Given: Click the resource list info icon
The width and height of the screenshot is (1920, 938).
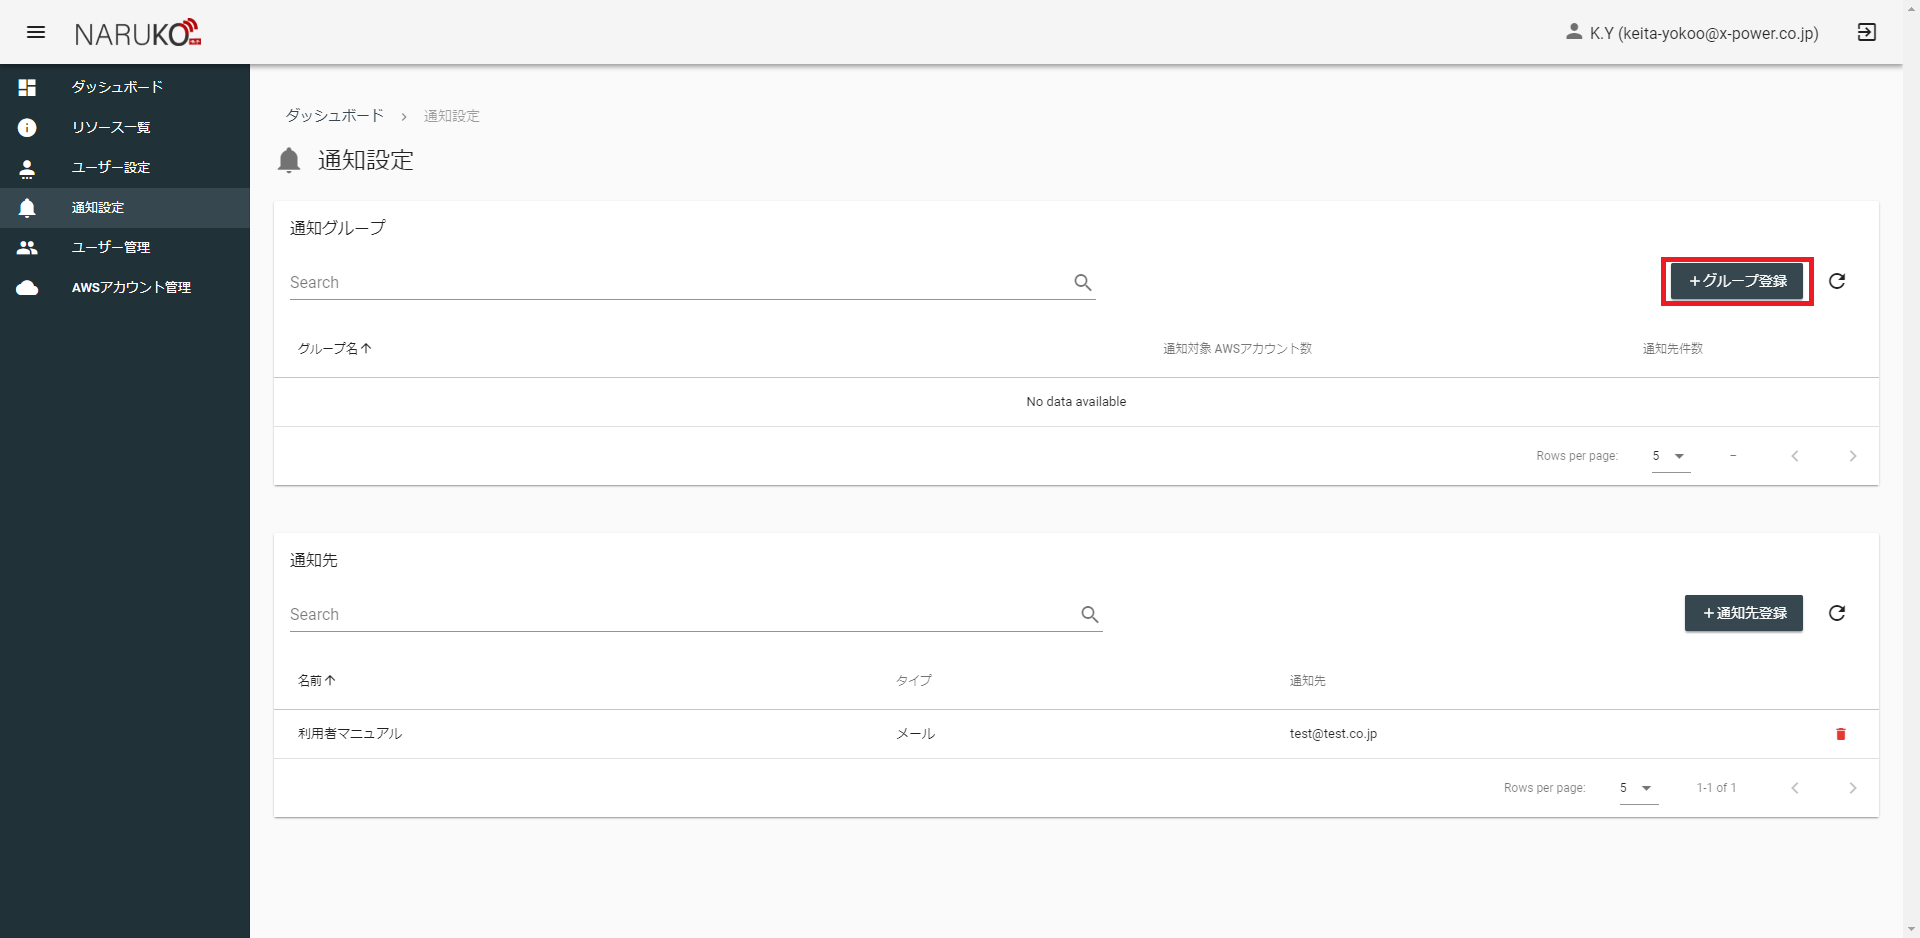Looking at the screenshot, I should click(27, 128).
